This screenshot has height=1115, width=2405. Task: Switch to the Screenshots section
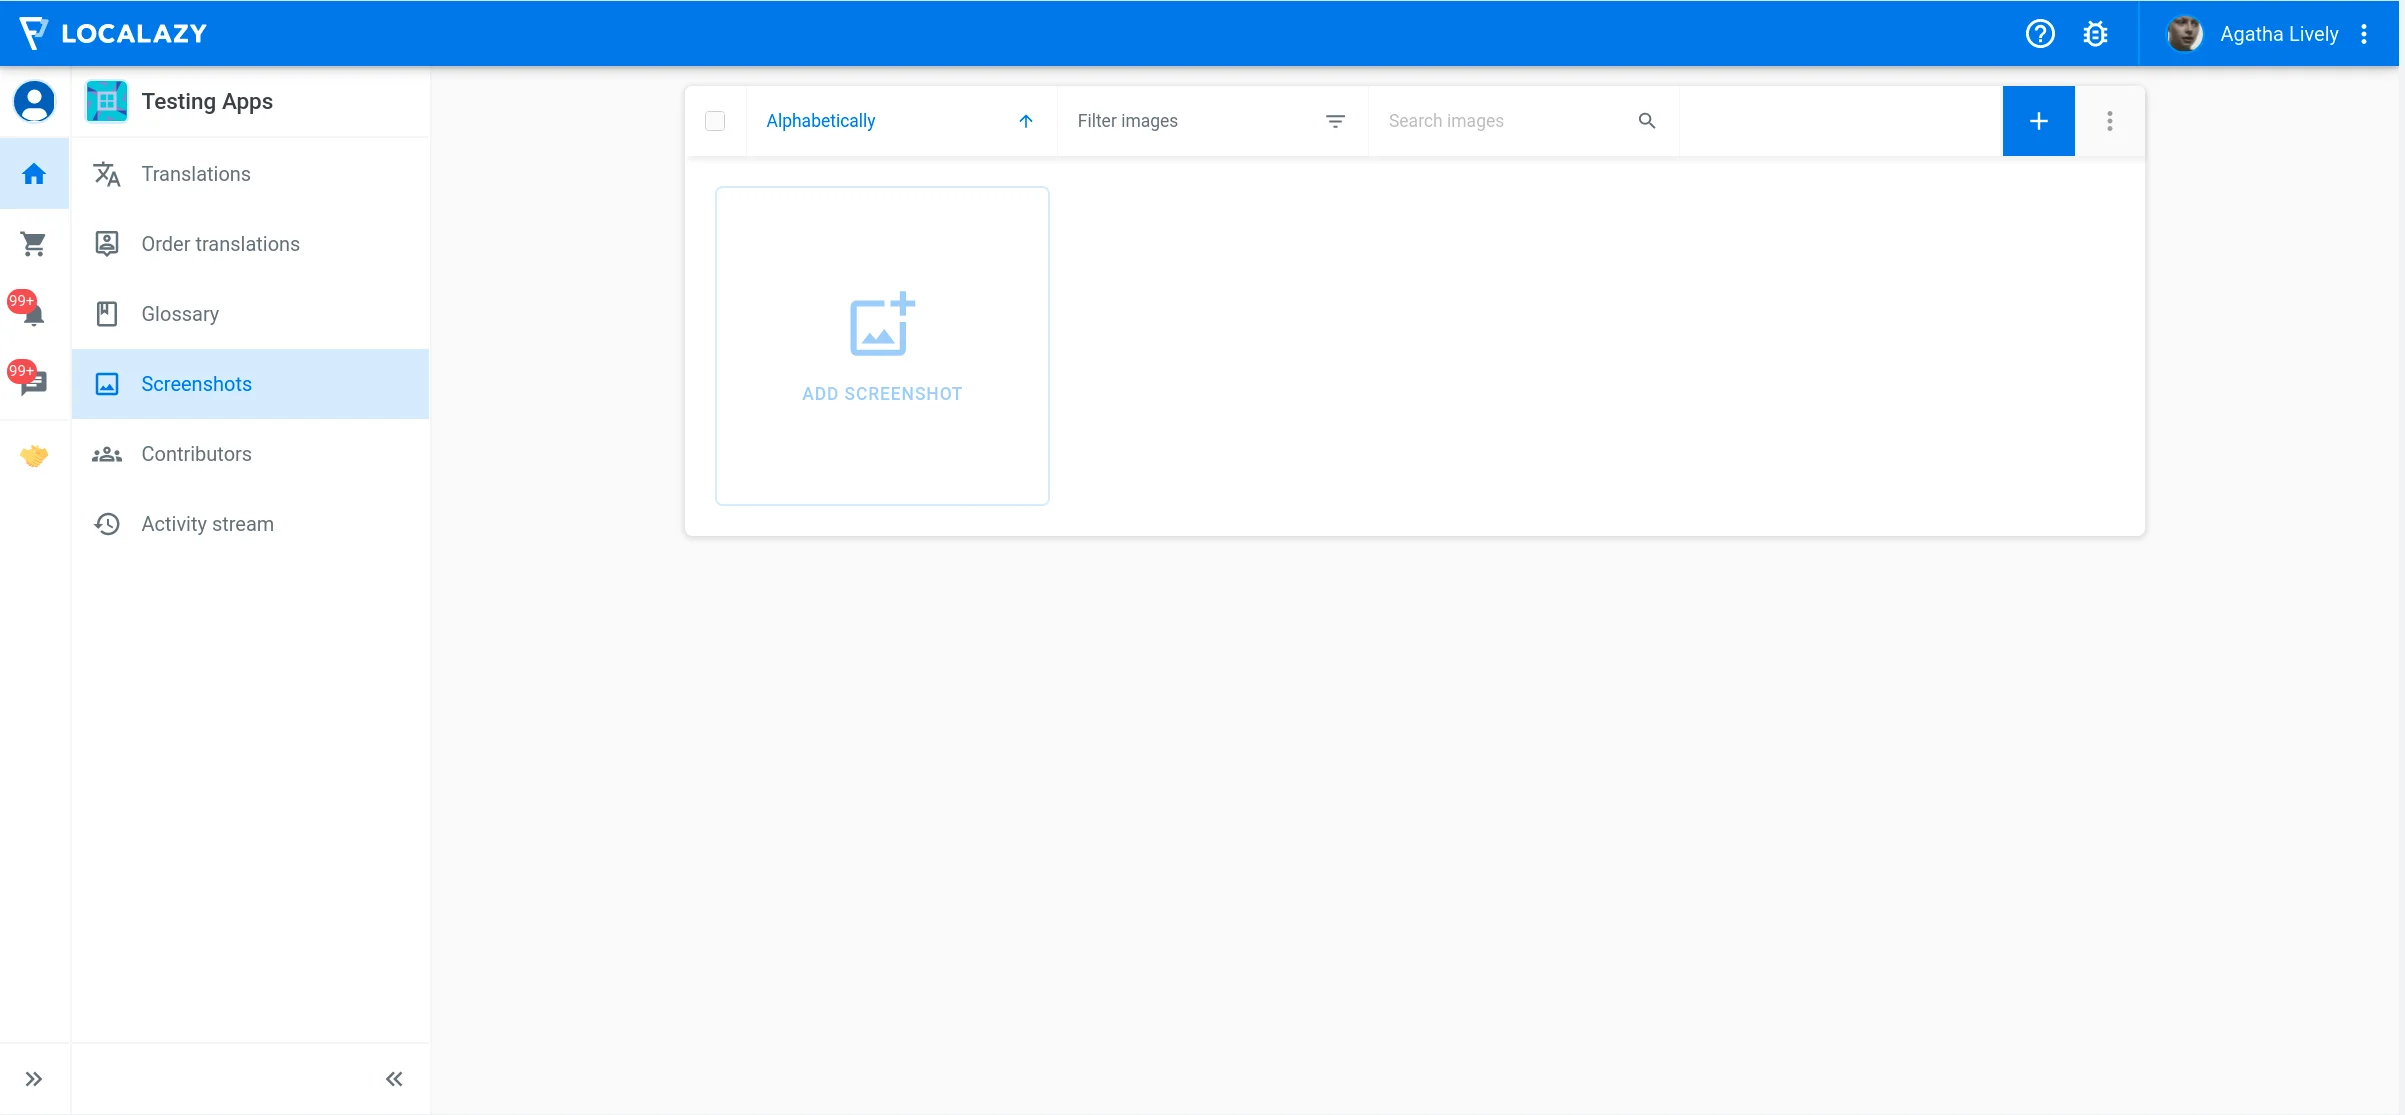196,384
